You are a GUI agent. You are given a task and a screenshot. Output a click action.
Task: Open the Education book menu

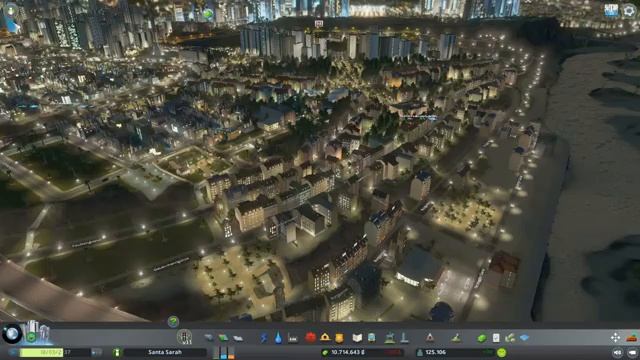[x=357, y=338]
